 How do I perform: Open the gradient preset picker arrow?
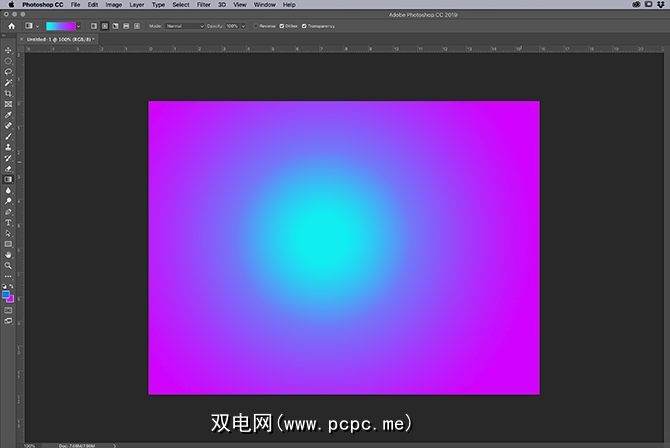(79, 25)
